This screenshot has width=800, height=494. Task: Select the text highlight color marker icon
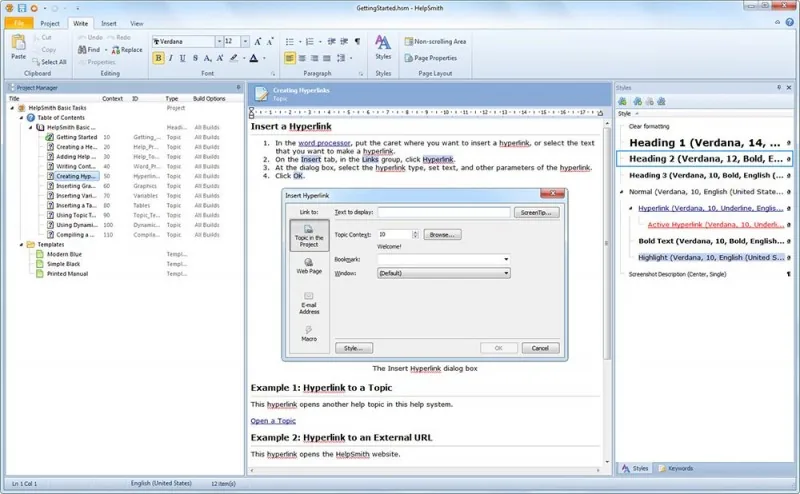[x=234, y=58]
